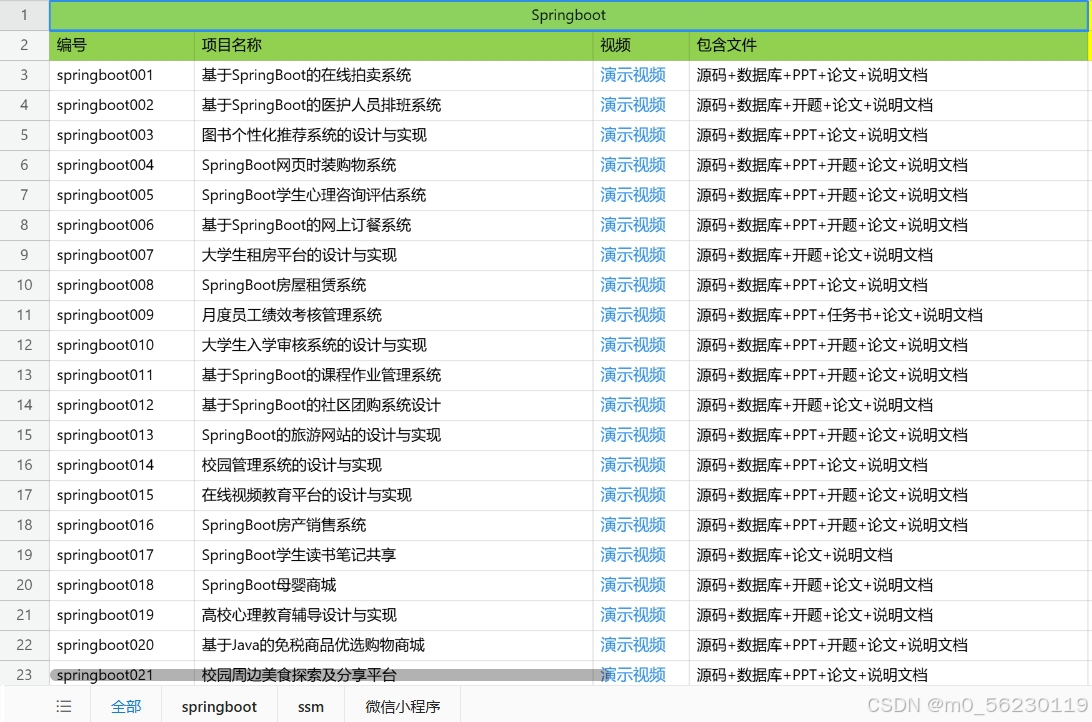Image resolution: width=1092 pixels, height=722 pixels.
Task: Switch to the 微信小程序 sheet tab
Action: (403, 707)
